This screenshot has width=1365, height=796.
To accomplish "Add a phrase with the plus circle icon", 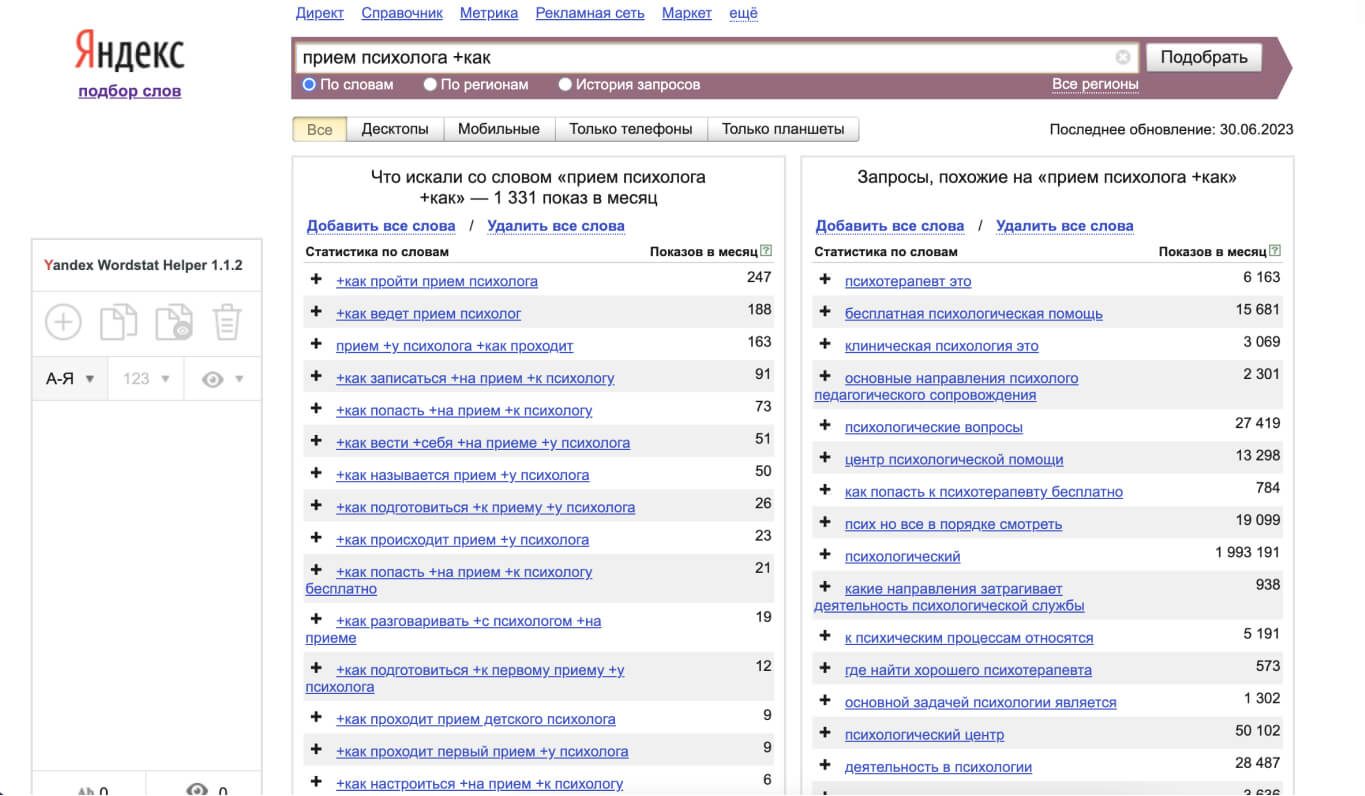I will pos(62,321).
